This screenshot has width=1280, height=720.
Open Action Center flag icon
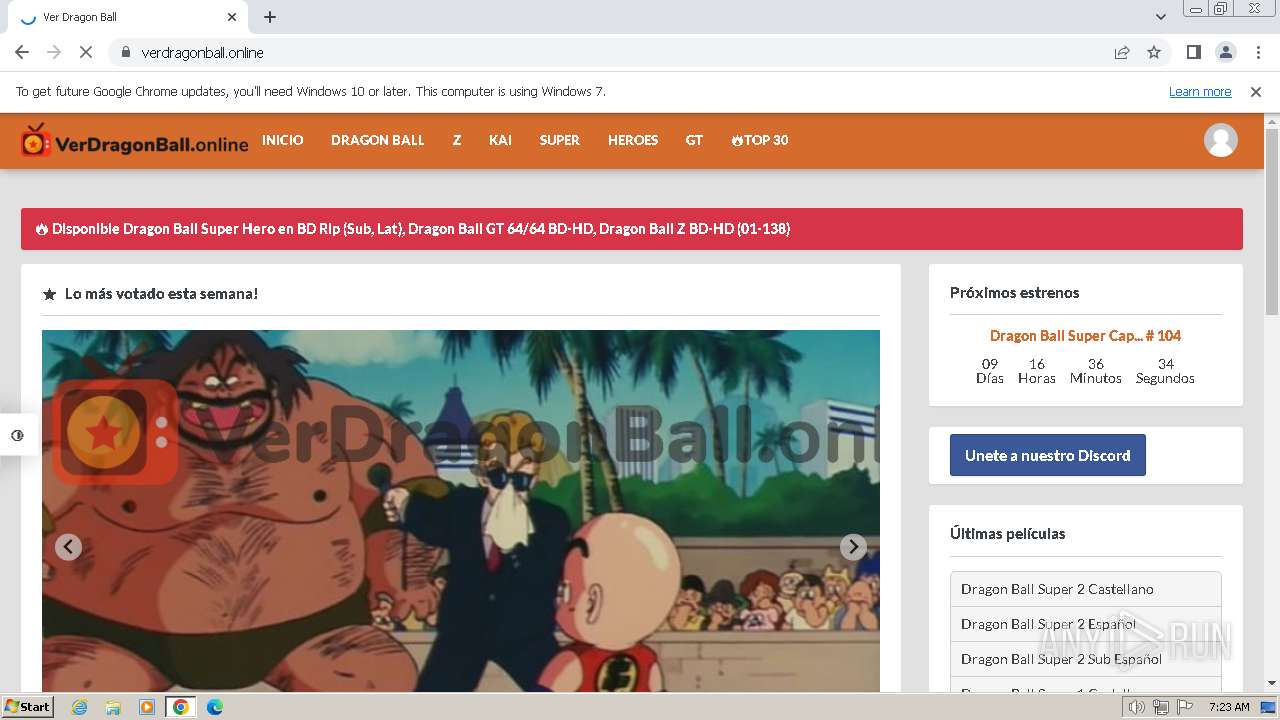click(x=1184, y=707)
